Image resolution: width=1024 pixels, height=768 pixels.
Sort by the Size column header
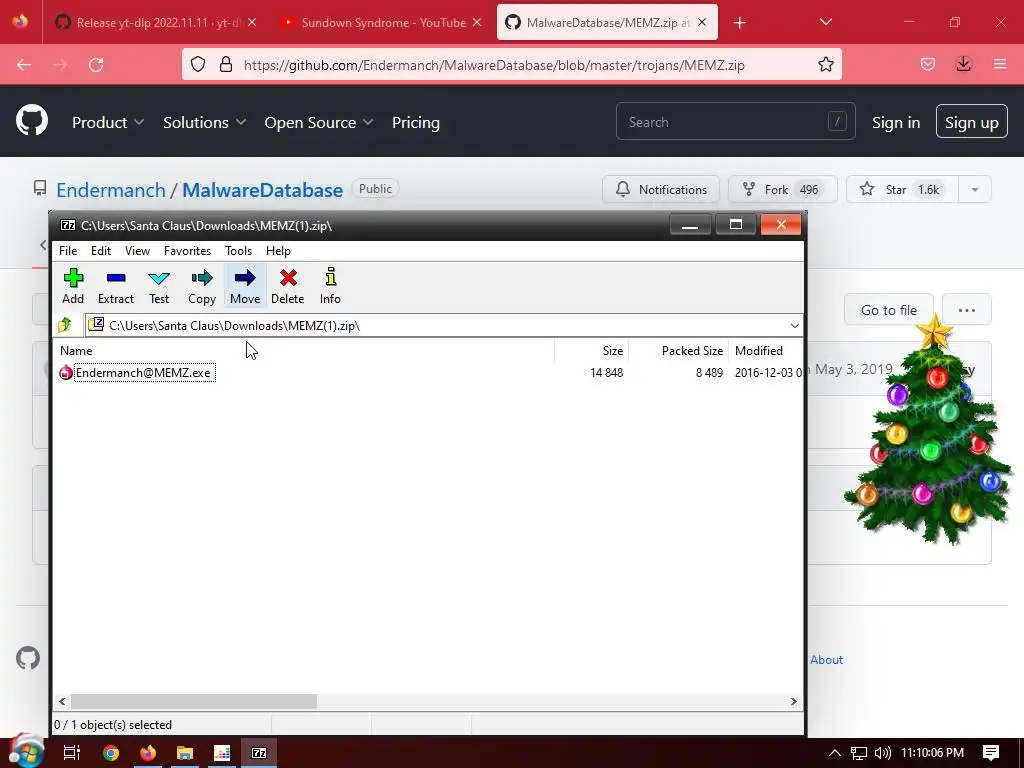point(592,351)
